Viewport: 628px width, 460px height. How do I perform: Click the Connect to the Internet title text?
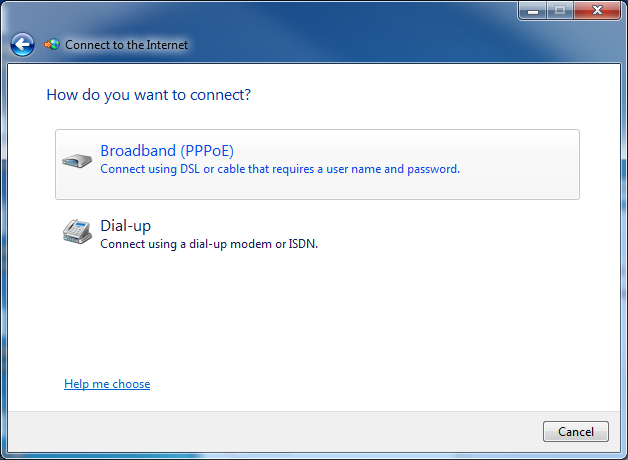pyautogui.click(x=127, y=45)
